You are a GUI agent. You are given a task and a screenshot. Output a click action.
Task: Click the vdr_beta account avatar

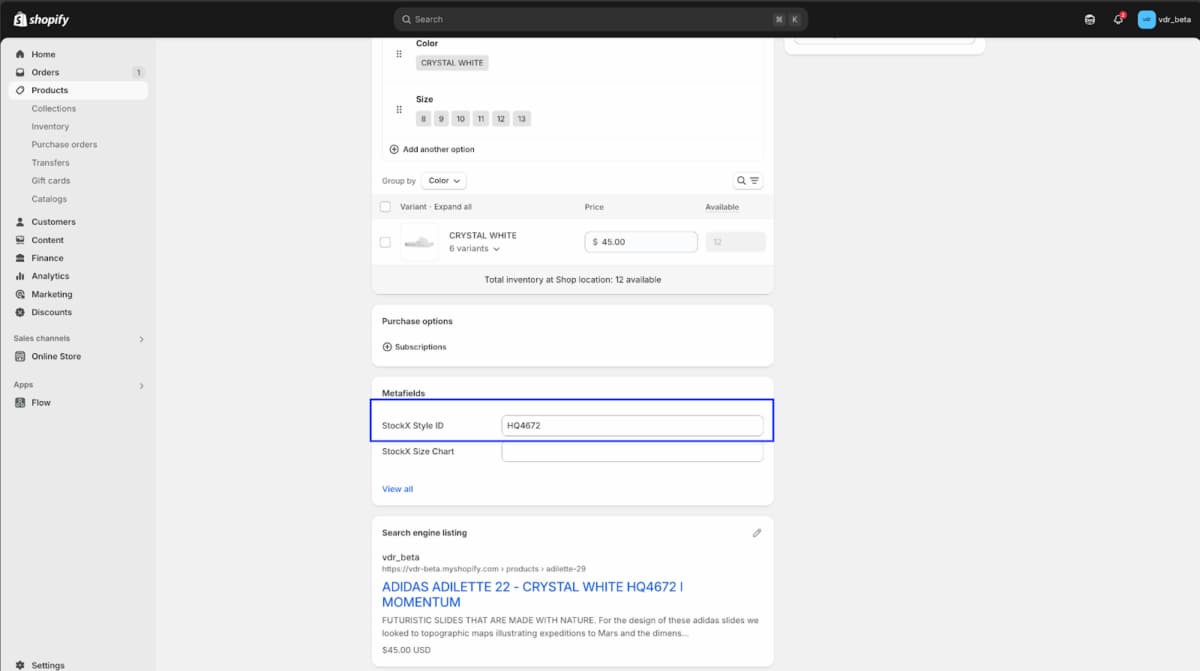(1147, 19)
